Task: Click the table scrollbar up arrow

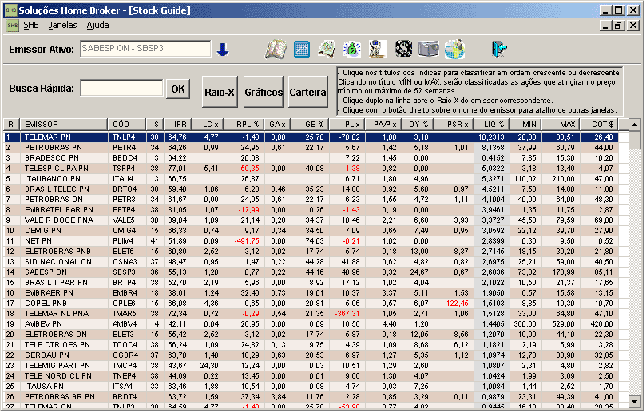Action: pyautogui.click(x=634, y=124)
